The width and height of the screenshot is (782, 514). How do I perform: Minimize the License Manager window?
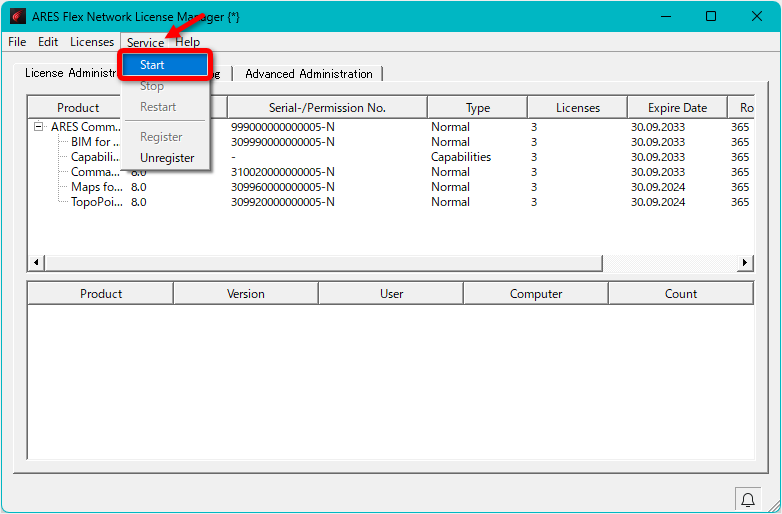(x=666, y=16)
